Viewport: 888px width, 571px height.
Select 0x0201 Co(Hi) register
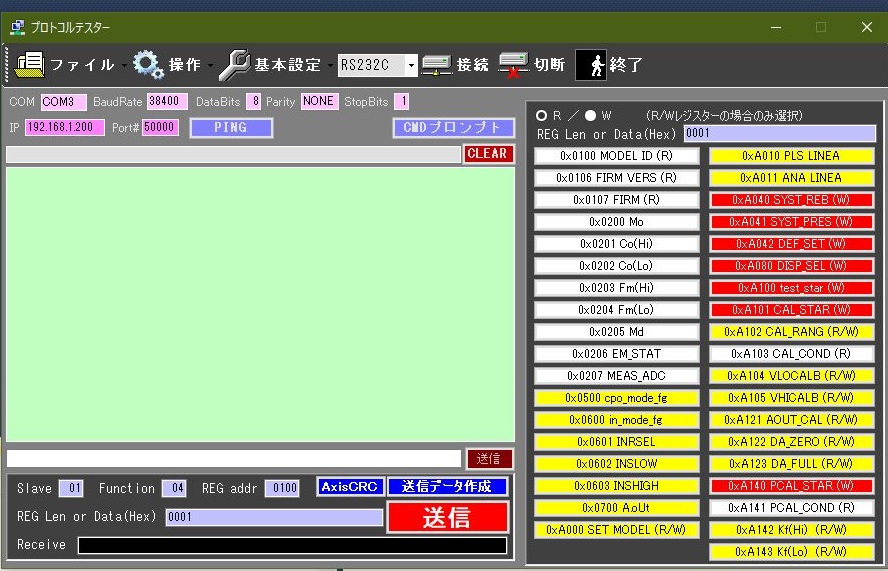pyautogui.click(x=617, y=244)
